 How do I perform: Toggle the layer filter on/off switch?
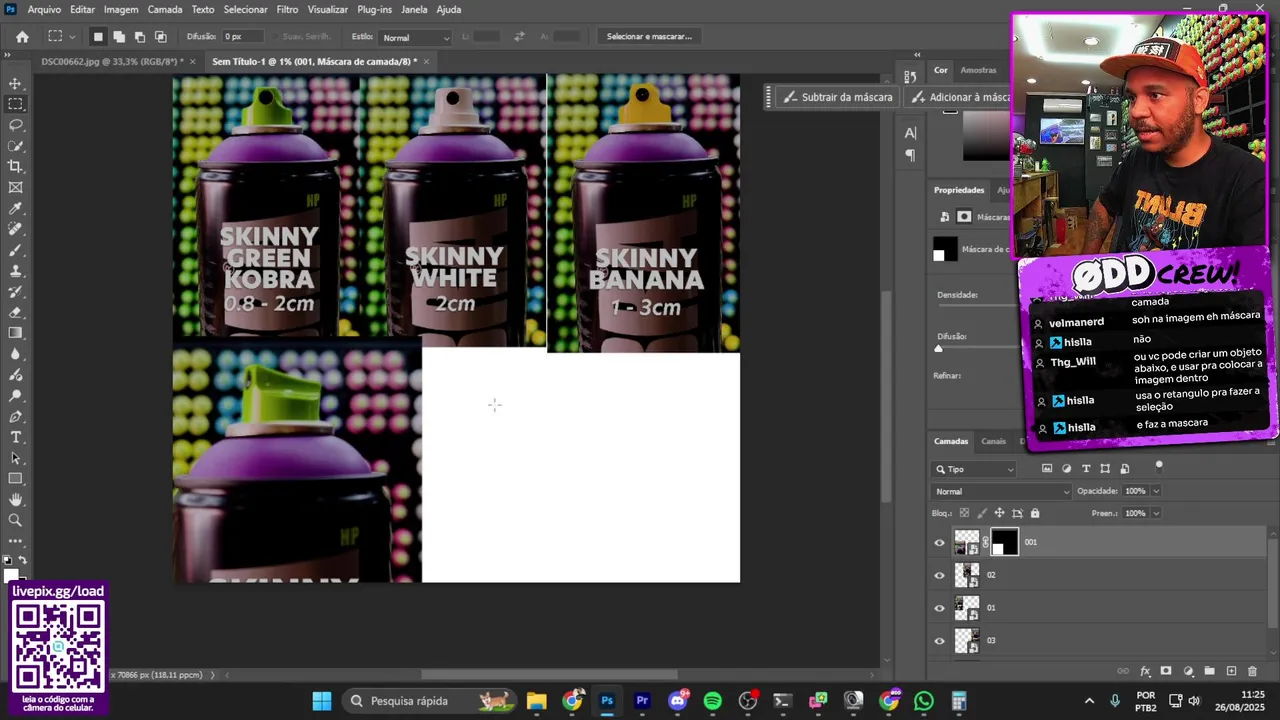click(1159, 465)
